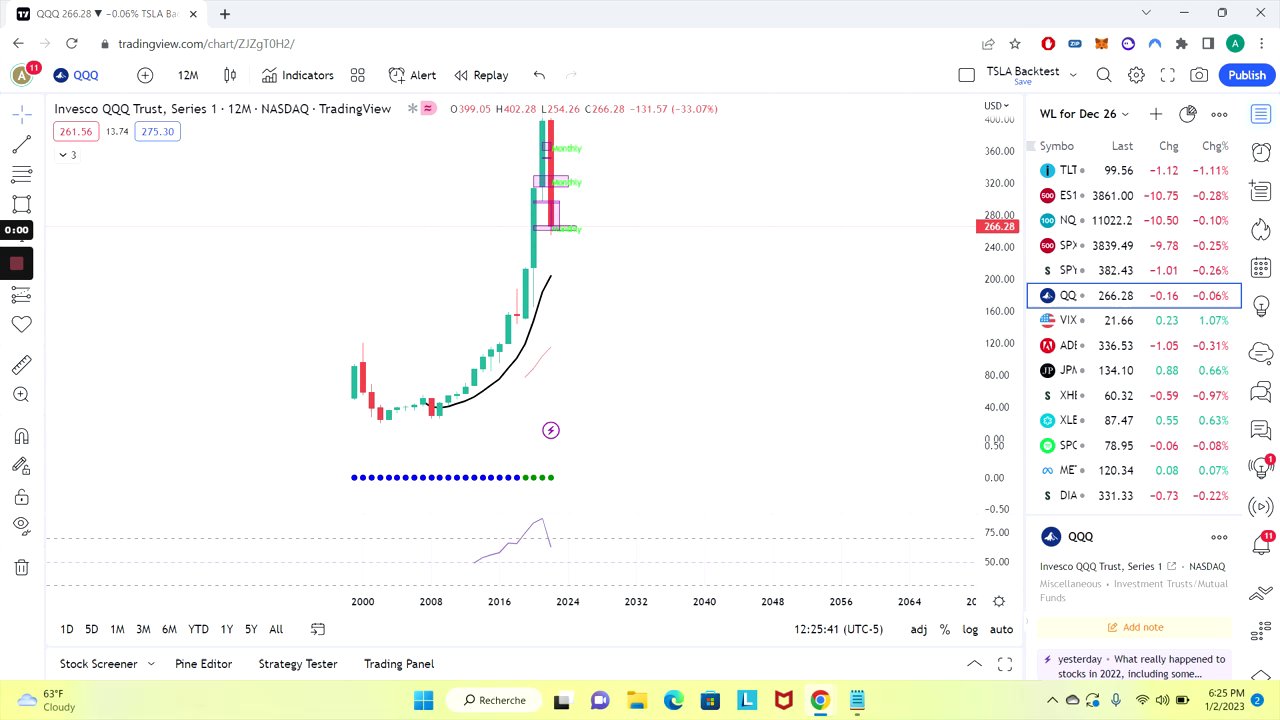The height and width of the screenshot is (720, 1280).
Task: Select the TLT watchlist row
Action: [1134, 171]
